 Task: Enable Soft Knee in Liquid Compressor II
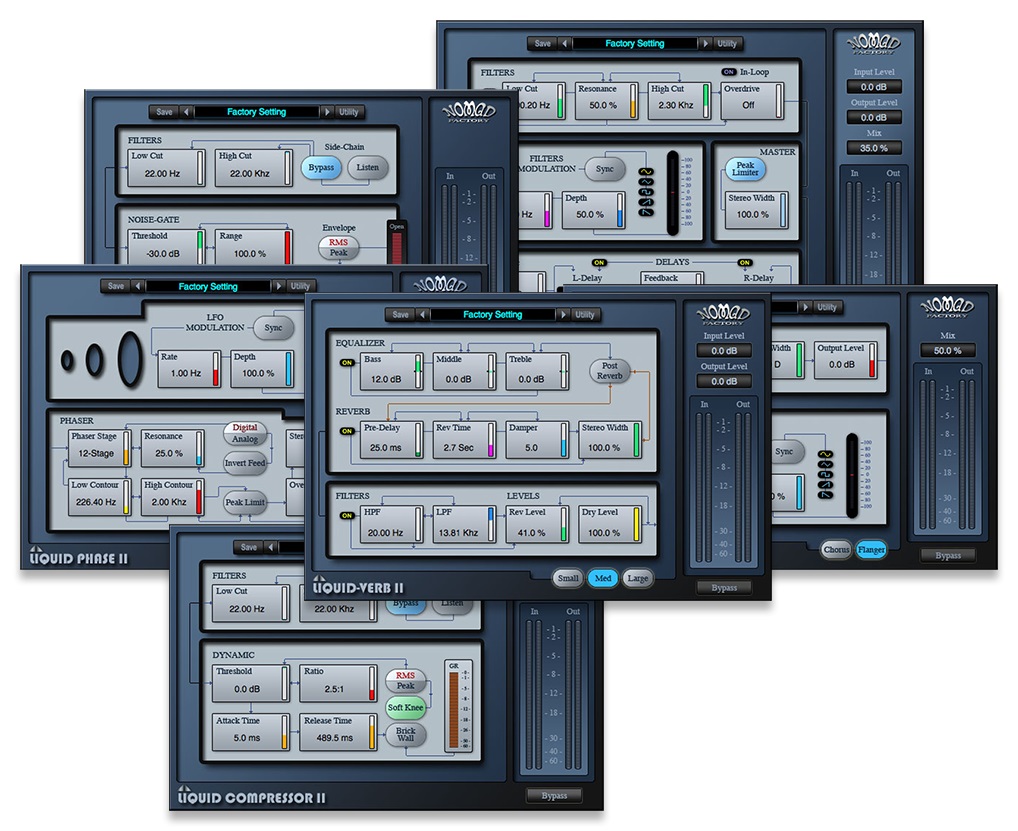(x=405, y=708)
